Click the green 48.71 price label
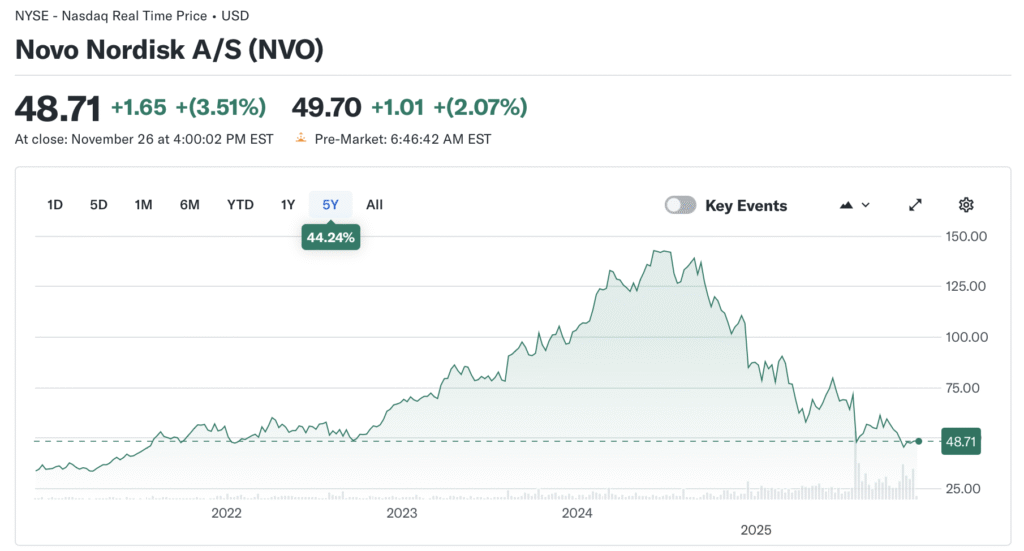Screen dimensions: 1024x551 pyautogui.click(x=961, y=441)
